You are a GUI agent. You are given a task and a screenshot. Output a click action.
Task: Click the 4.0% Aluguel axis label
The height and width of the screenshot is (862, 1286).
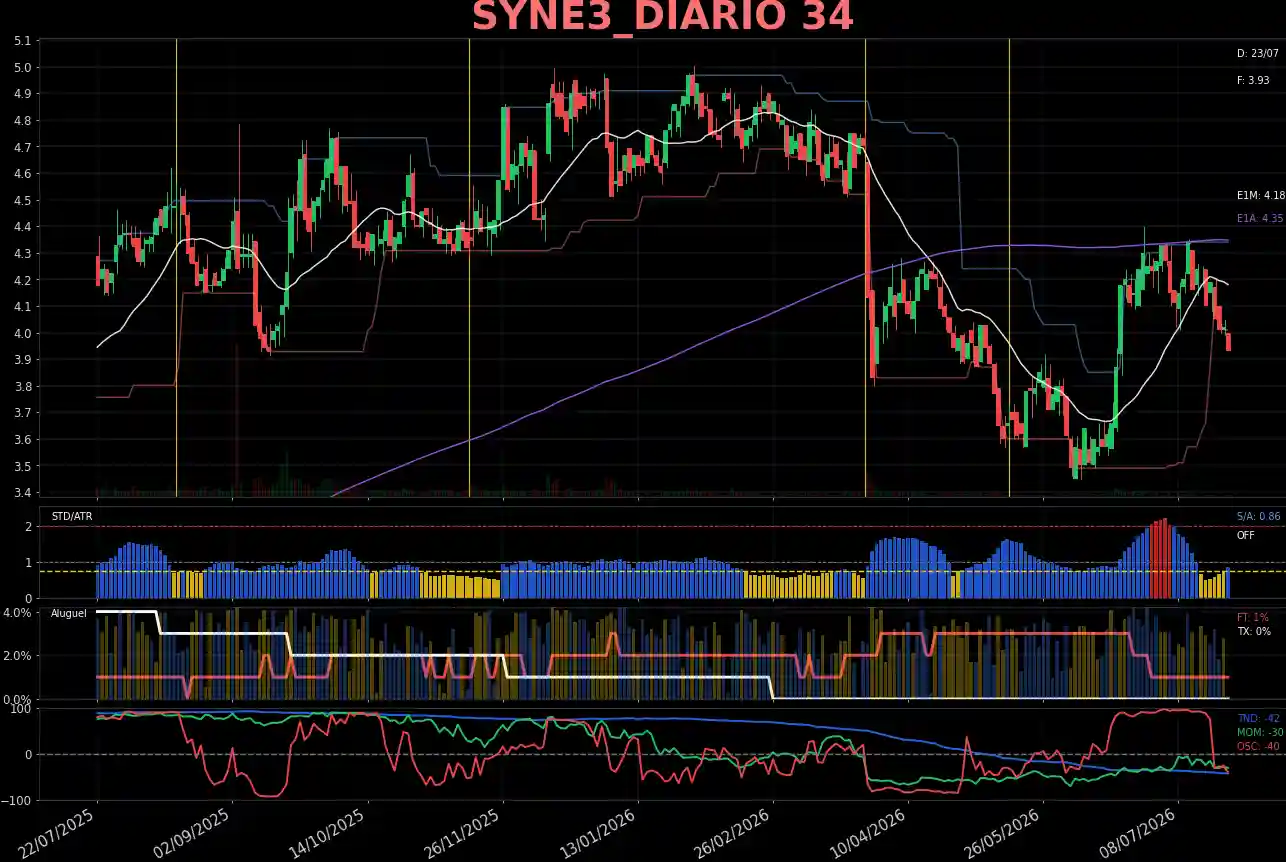[x=19, y=612]
